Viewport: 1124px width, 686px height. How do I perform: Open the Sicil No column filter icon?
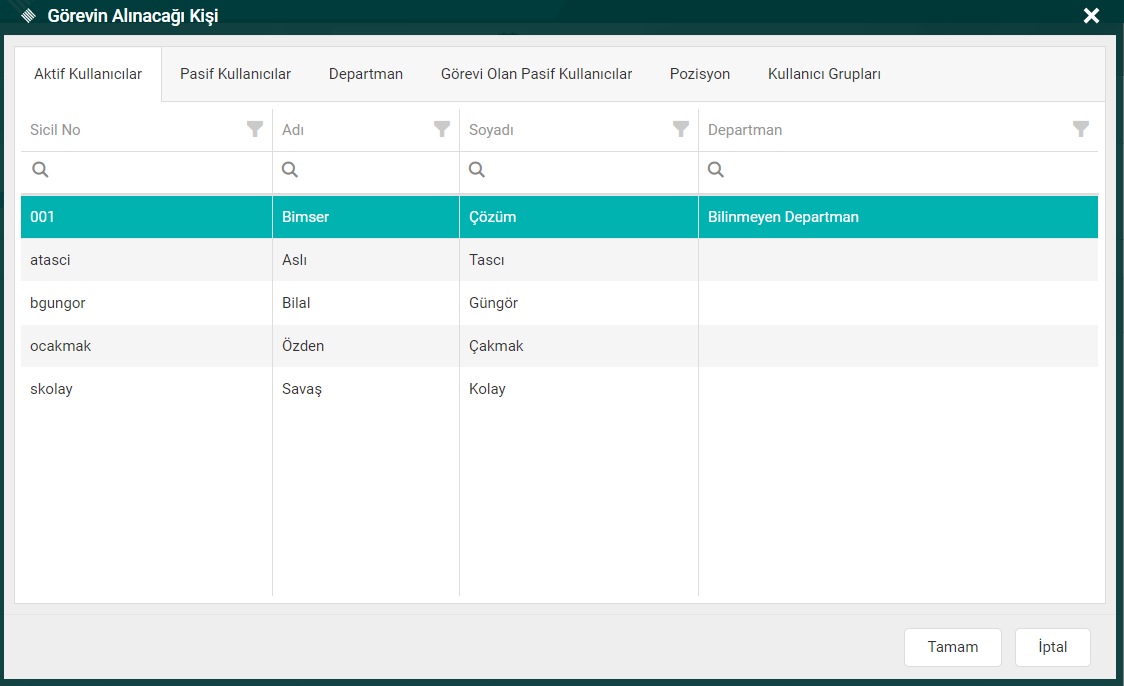coord(255,129)
